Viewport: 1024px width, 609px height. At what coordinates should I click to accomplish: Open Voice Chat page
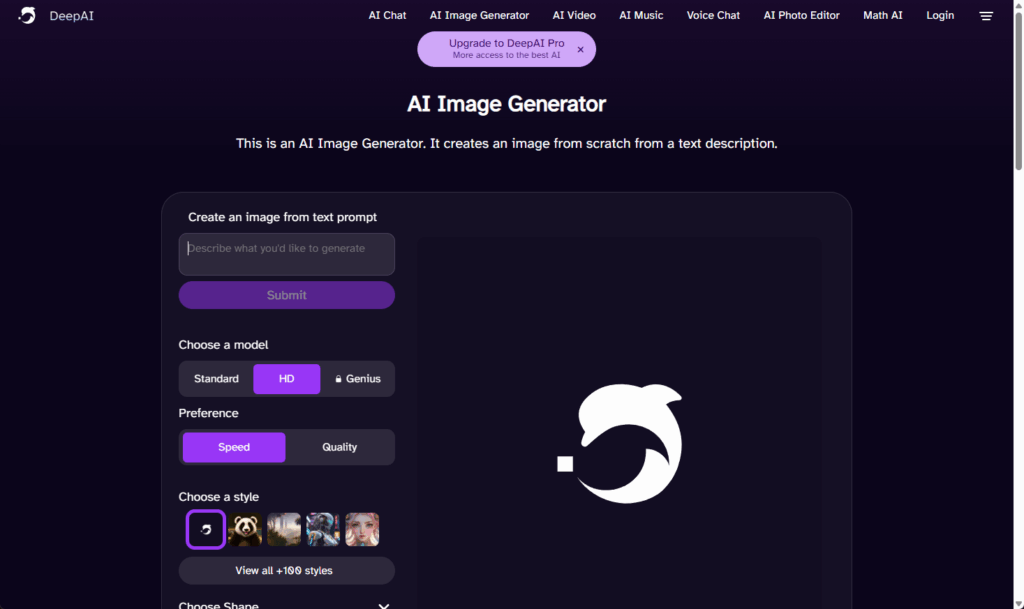pyautogui.click(x=713, y=15)
